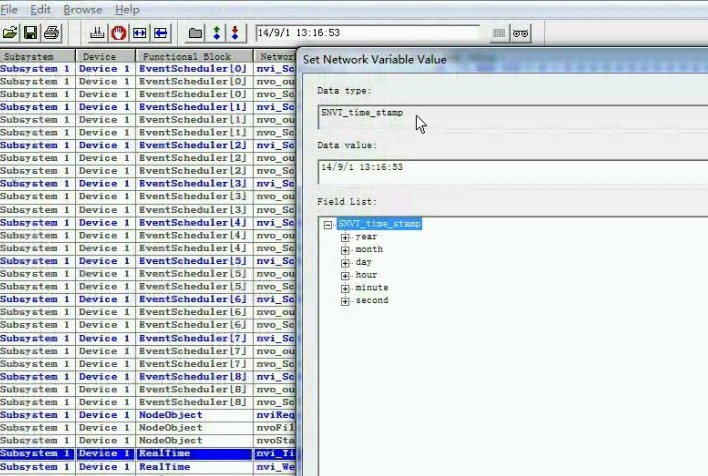This screenshot has height=476, width=708.
Task: Select the hour tree item
Action: coord(366,275)
